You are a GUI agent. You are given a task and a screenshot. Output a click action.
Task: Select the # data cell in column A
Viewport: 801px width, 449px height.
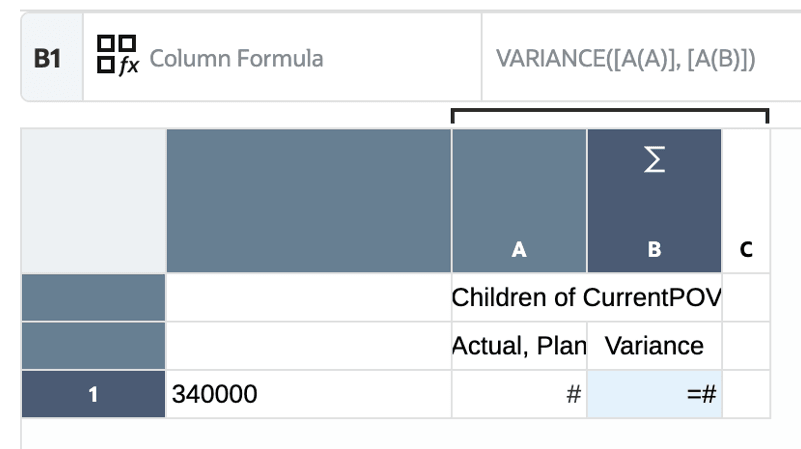pos(518,394)
